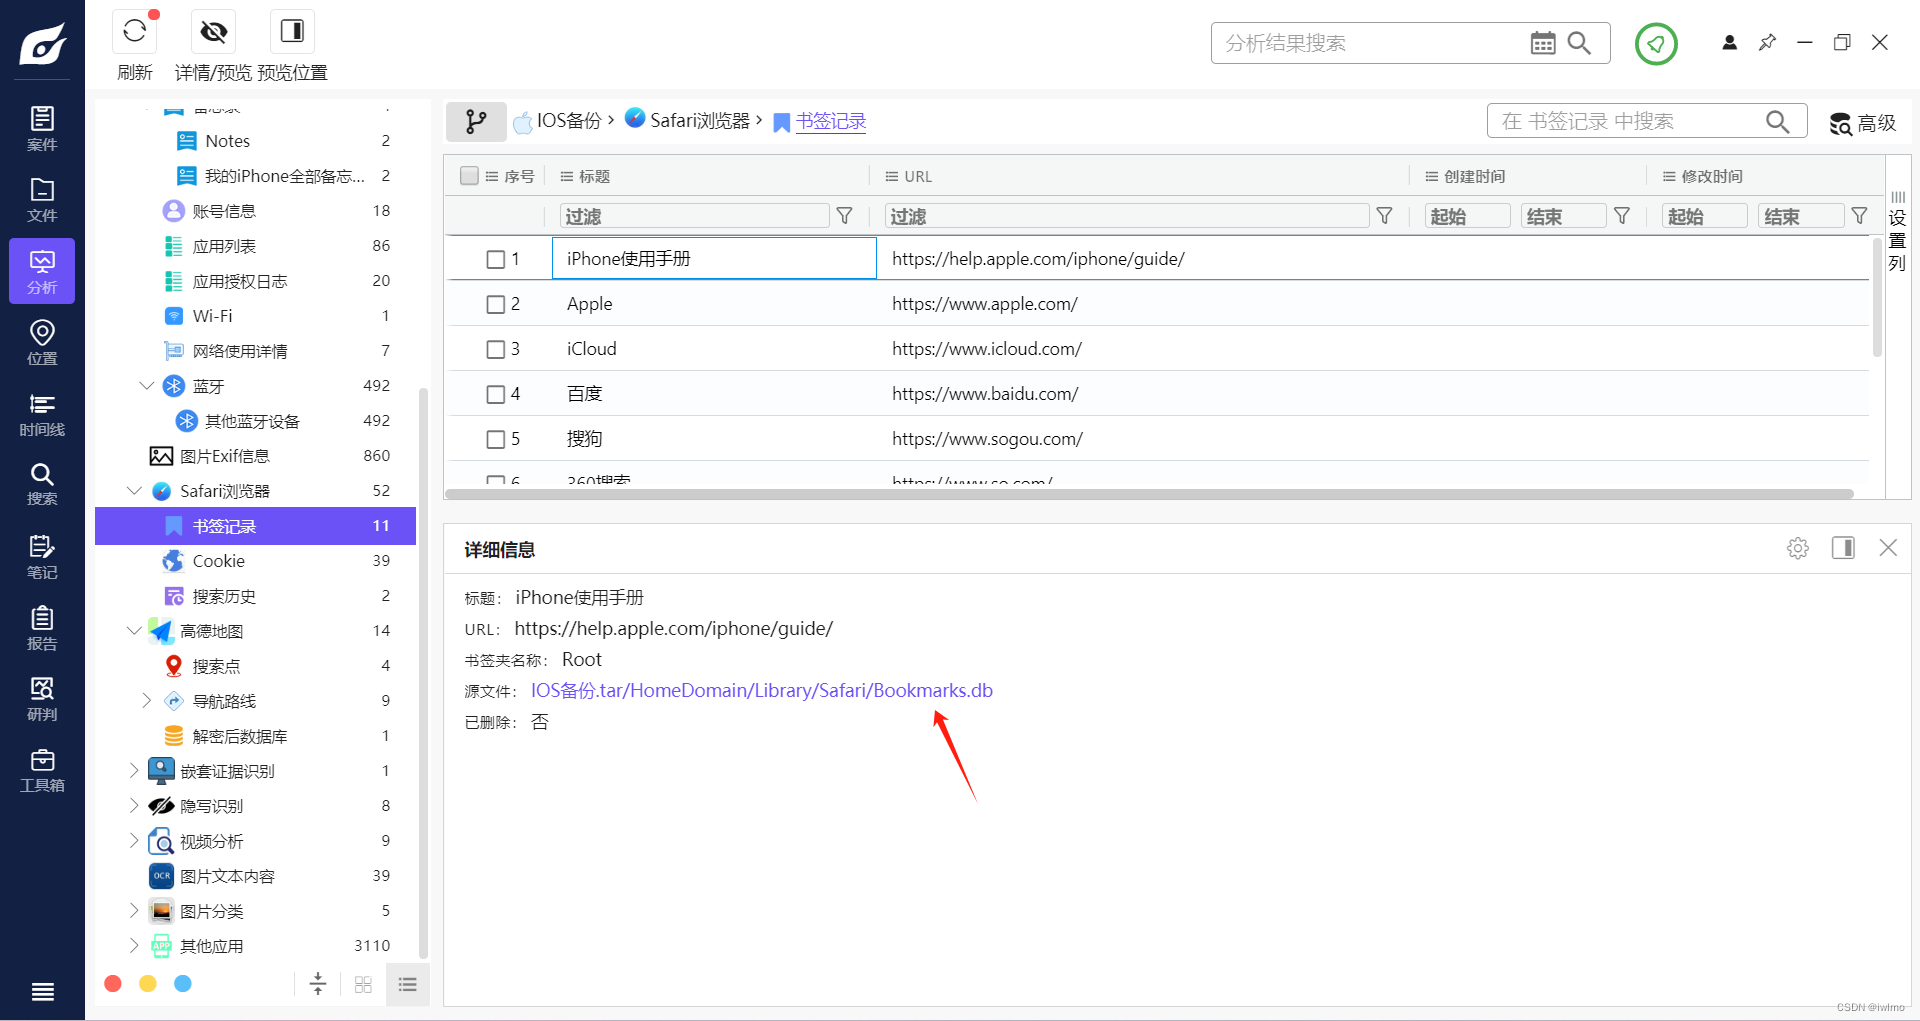Open the File (文件) sidebar section
This screenshot has width=1920, height=1021.
coord(42,200)
